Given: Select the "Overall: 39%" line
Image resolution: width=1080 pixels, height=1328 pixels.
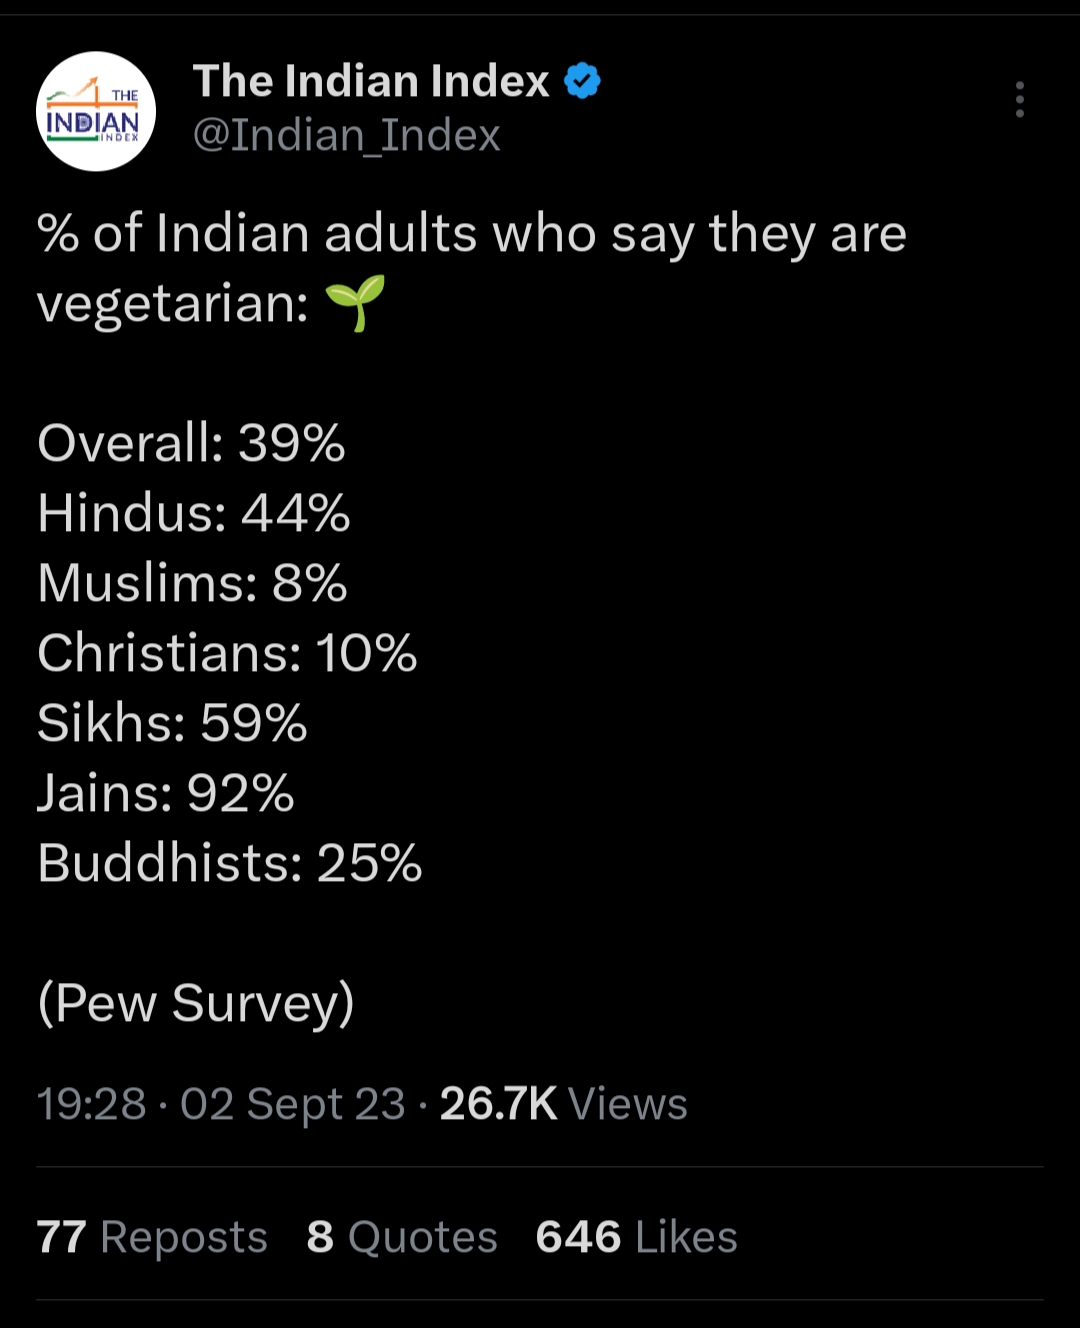Looking at the screenshot, I should (x=191, y=442).
